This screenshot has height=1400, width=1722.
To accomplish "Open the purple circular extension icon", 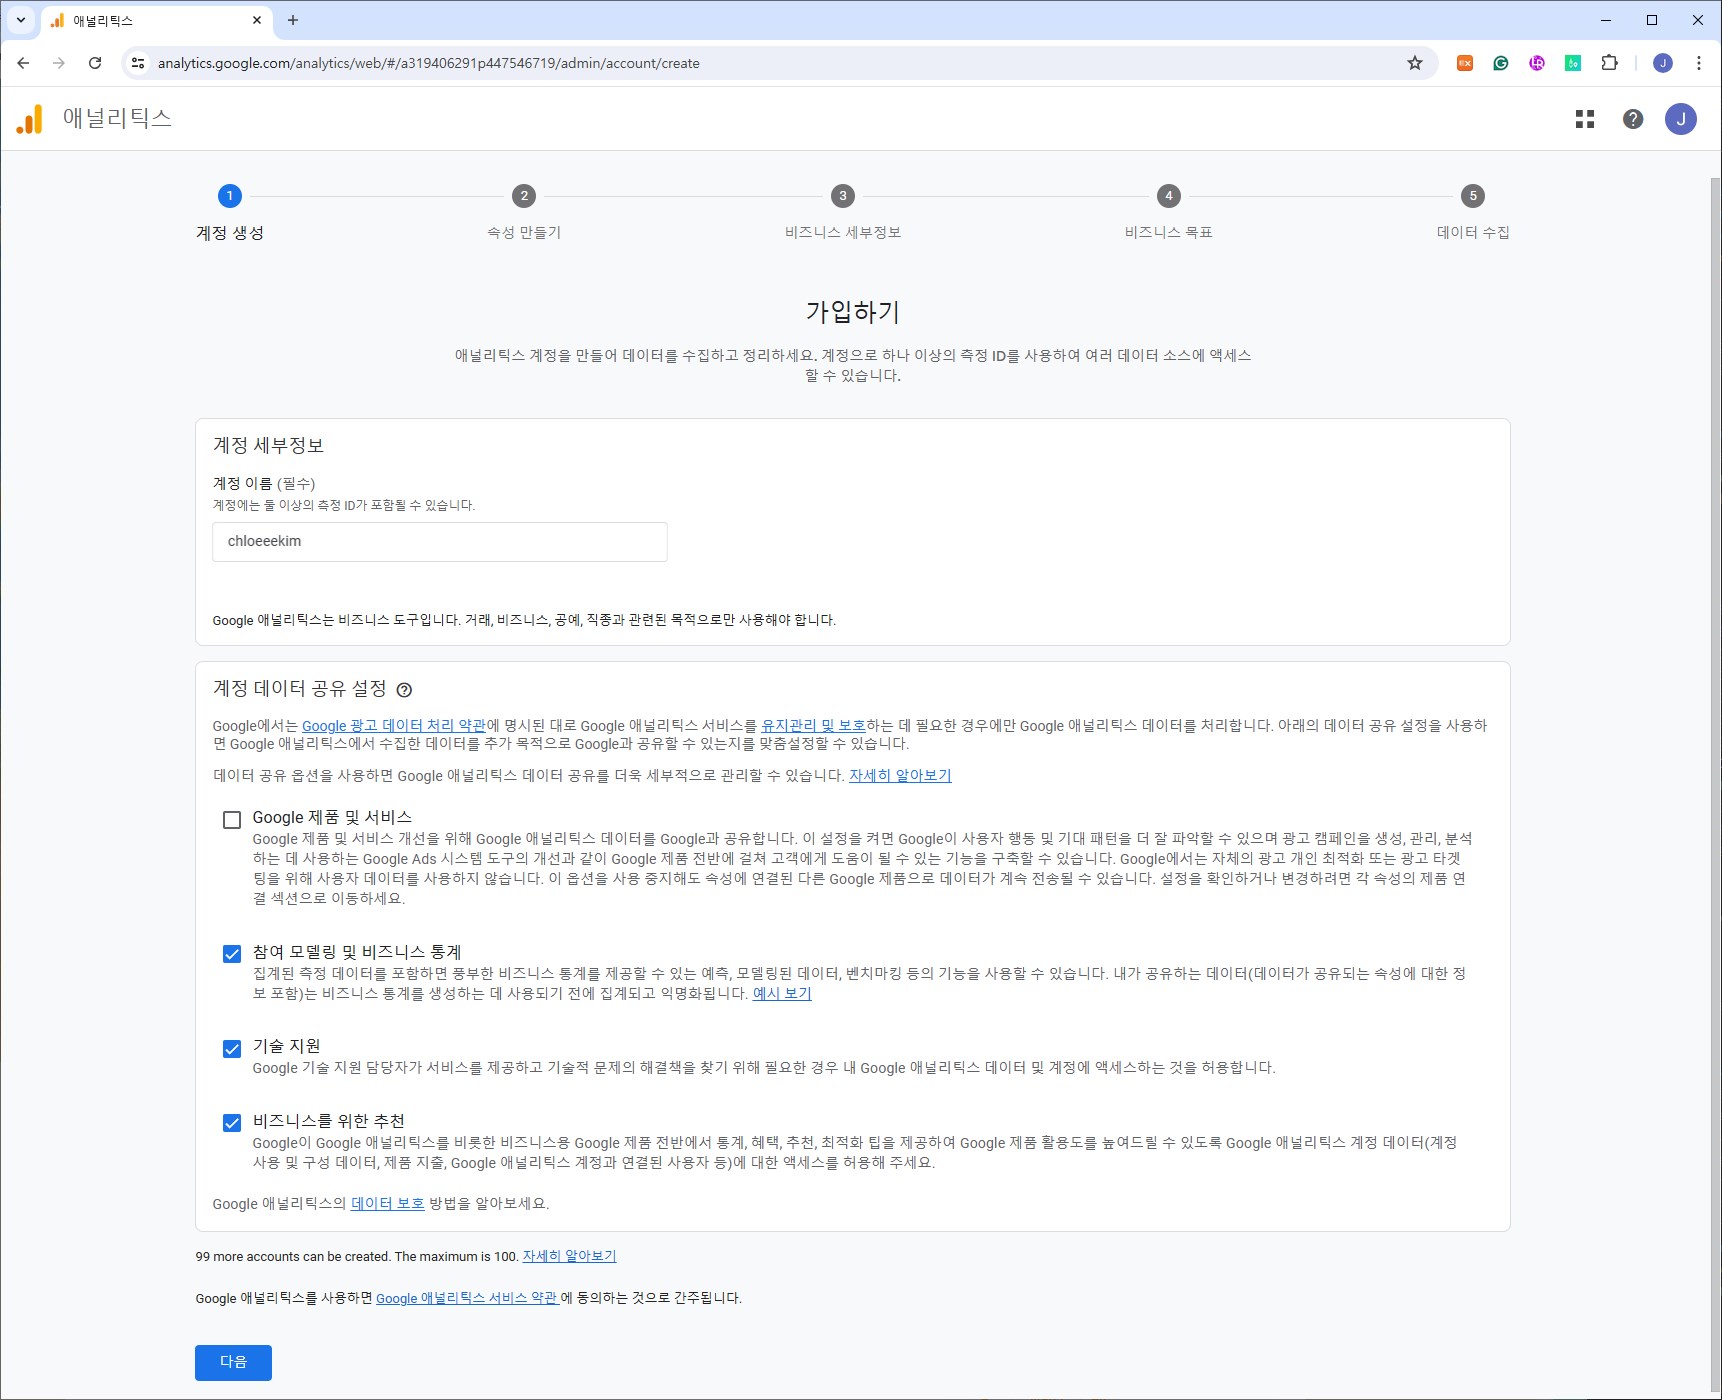I will 1537,63.
